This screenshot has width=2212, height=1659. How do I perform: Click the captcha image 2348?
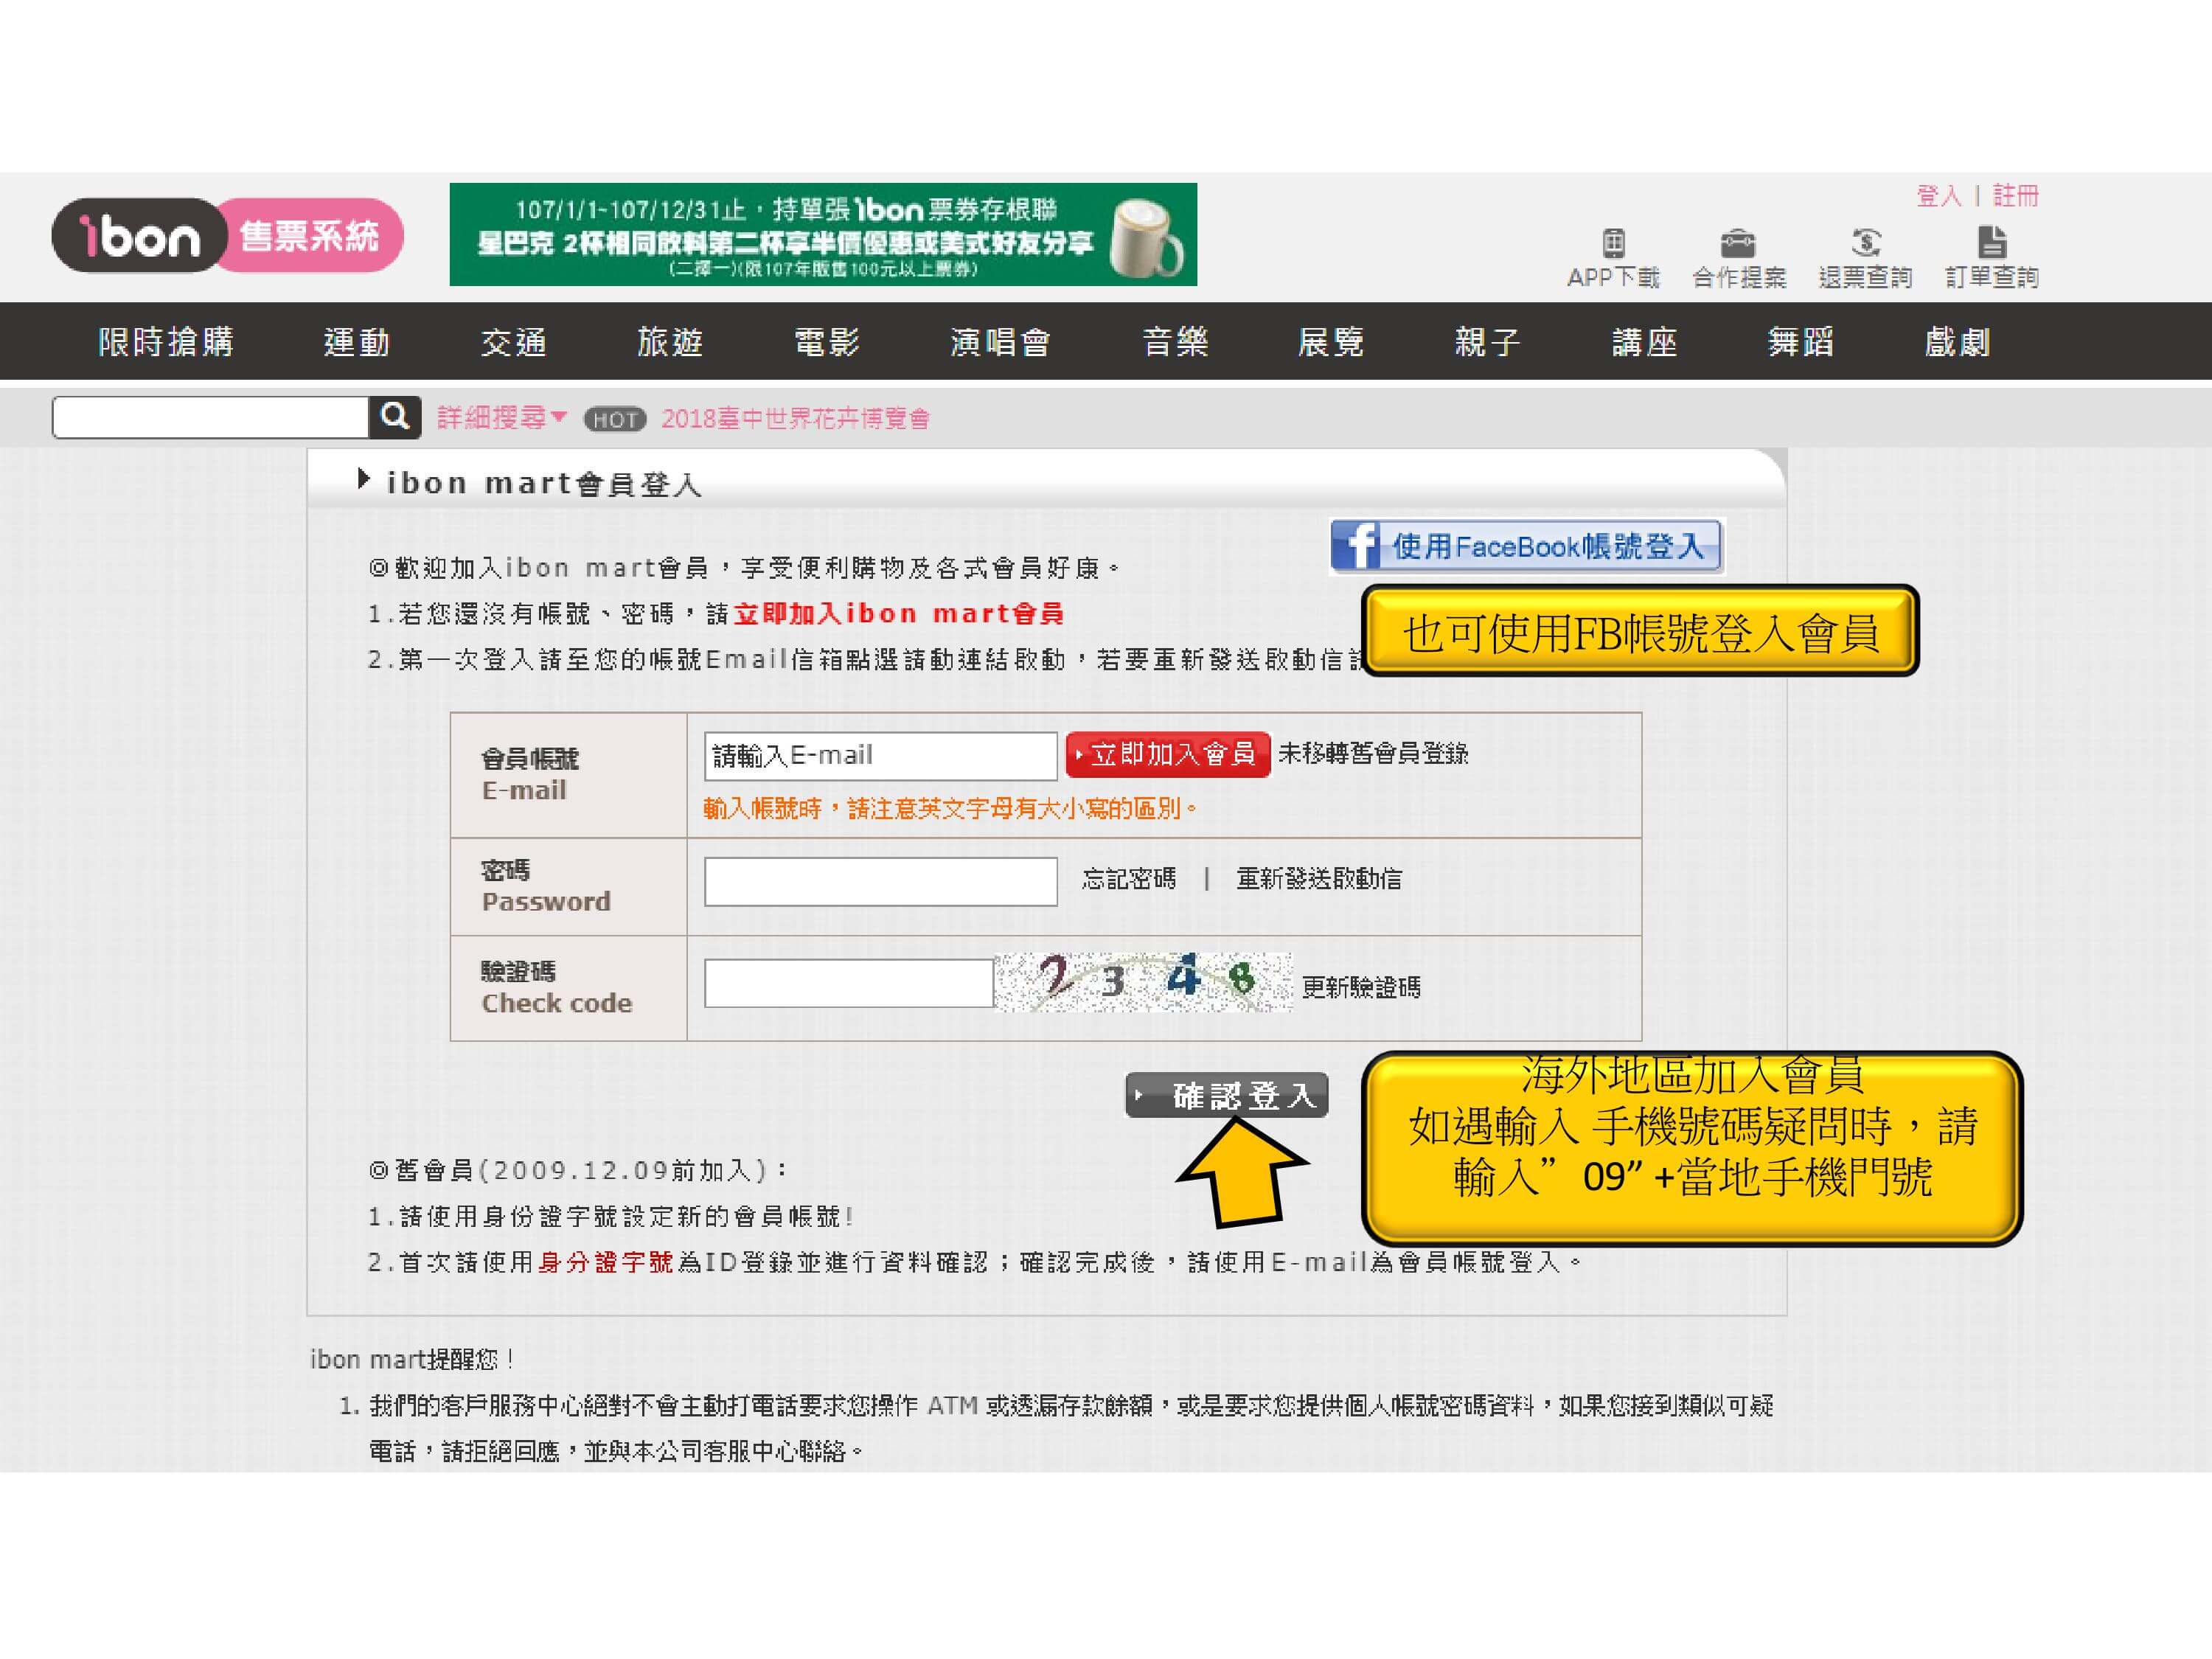tap(1143, 982)
